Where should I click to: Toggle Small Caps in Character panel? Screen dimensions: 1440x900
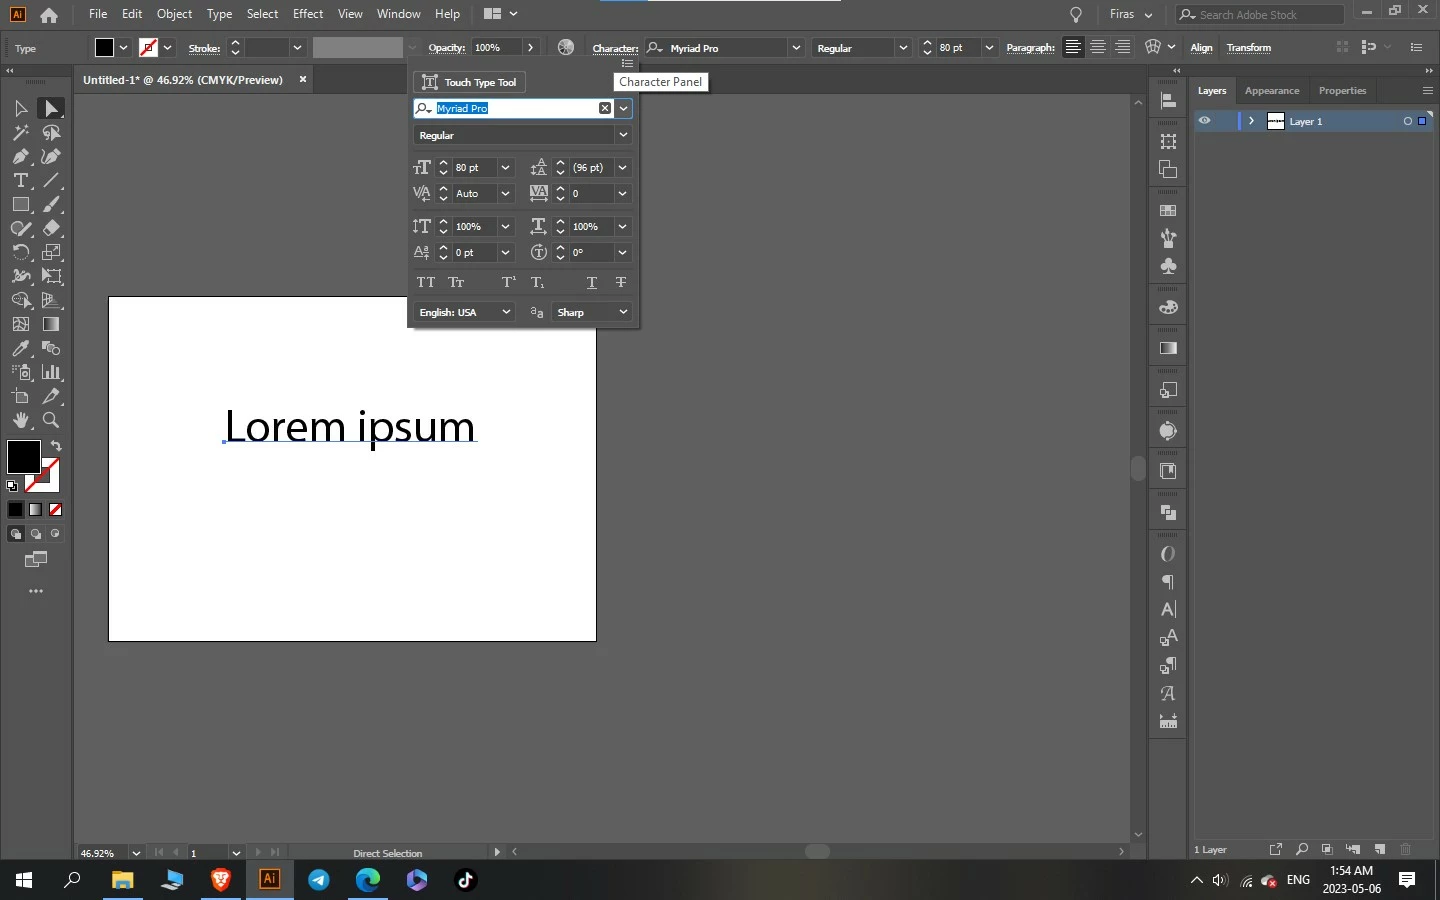(456, 283)
